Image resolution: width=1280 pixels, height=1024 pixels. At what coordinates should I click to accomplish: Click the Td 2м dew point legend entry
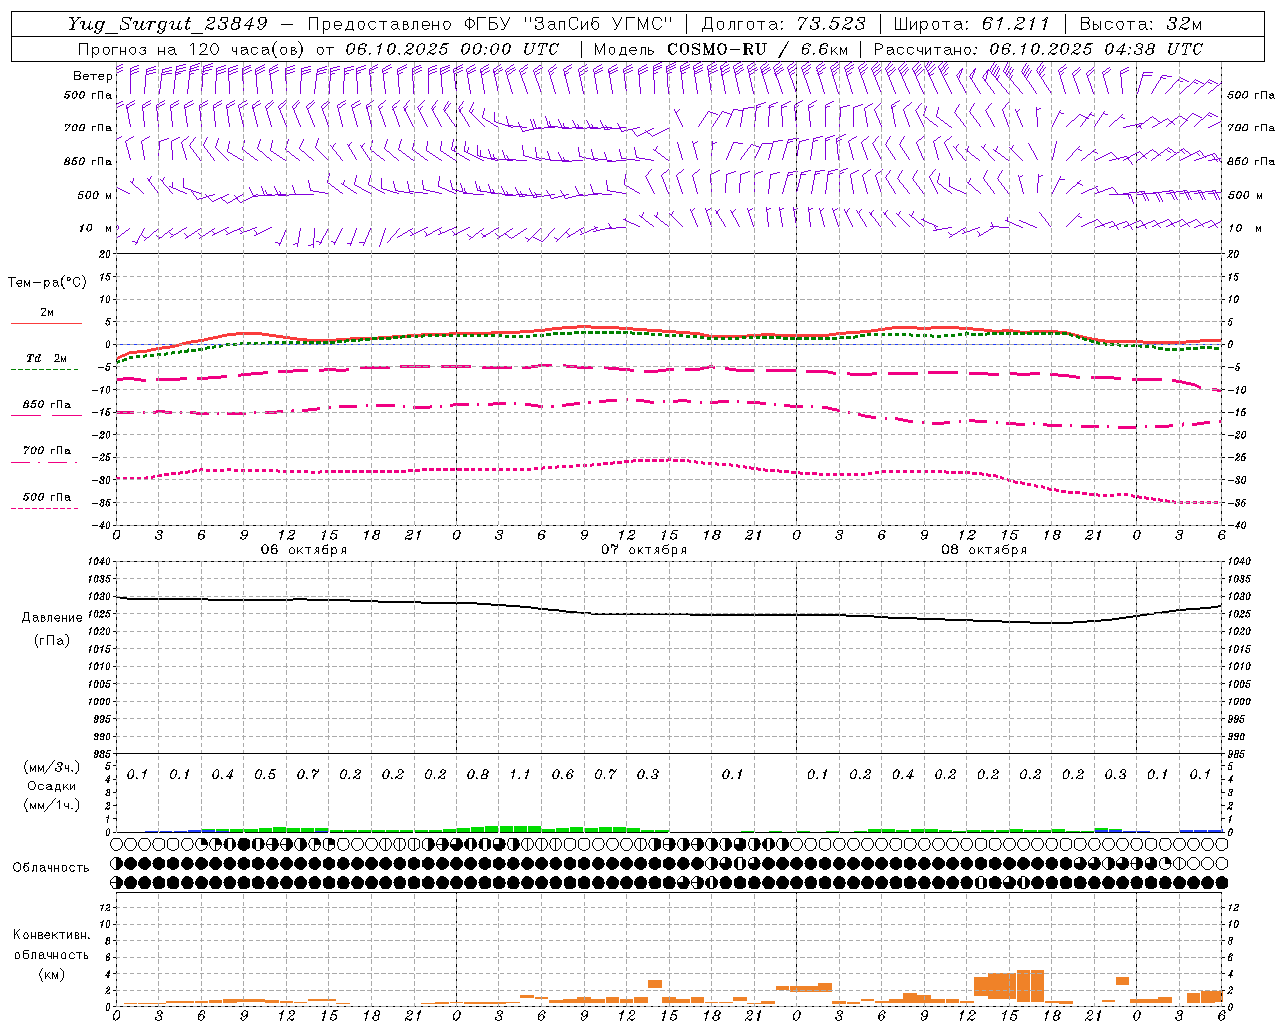[x=46, y=358]
